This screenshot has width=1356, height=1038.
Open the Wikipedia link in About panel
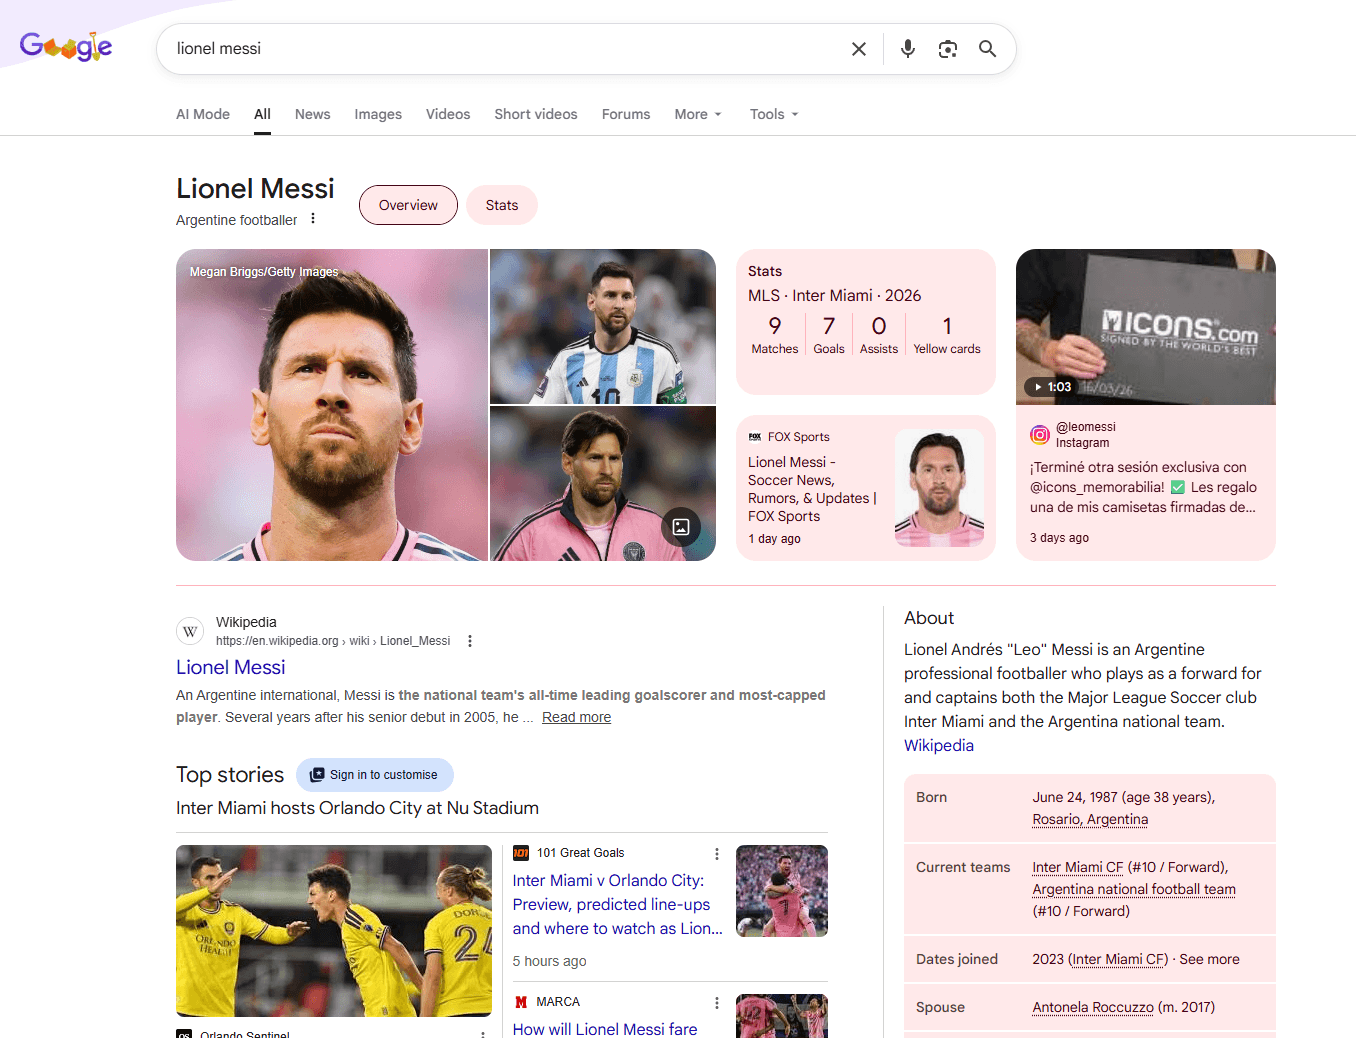click(x=939, y=745)
